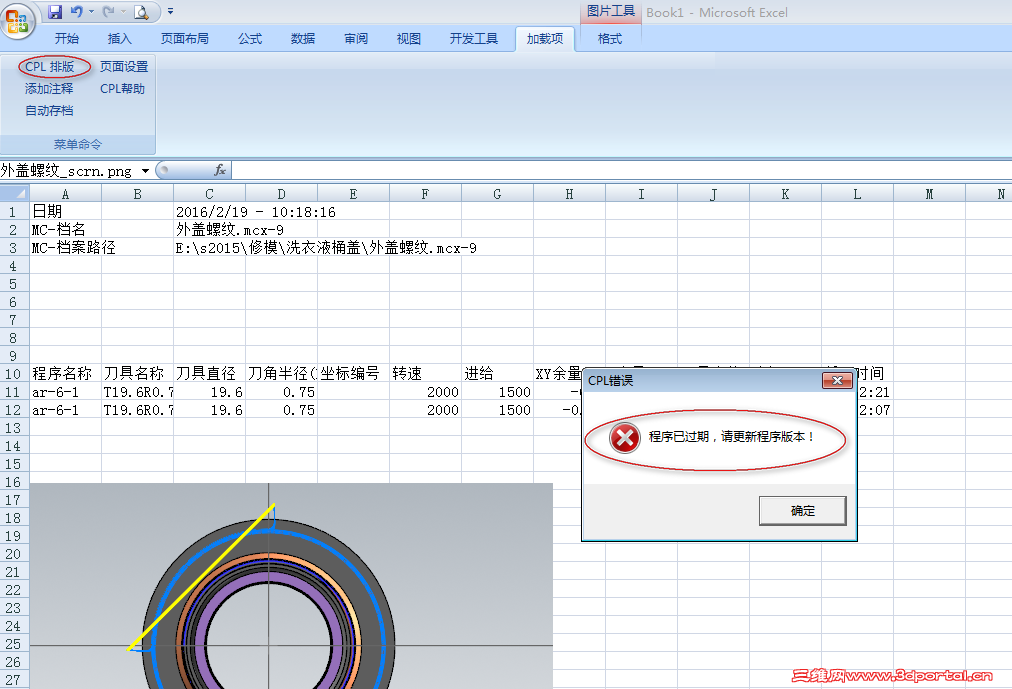This screenshot has height=689, width=1012.
Task: Click row 11 speed value 2000
Action: pos(425,392)
